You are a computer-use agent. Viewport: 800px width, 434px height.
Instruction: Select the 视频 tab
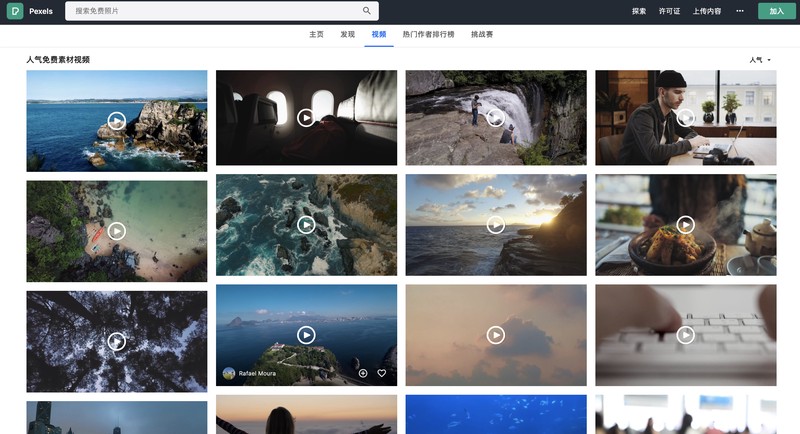379,34
